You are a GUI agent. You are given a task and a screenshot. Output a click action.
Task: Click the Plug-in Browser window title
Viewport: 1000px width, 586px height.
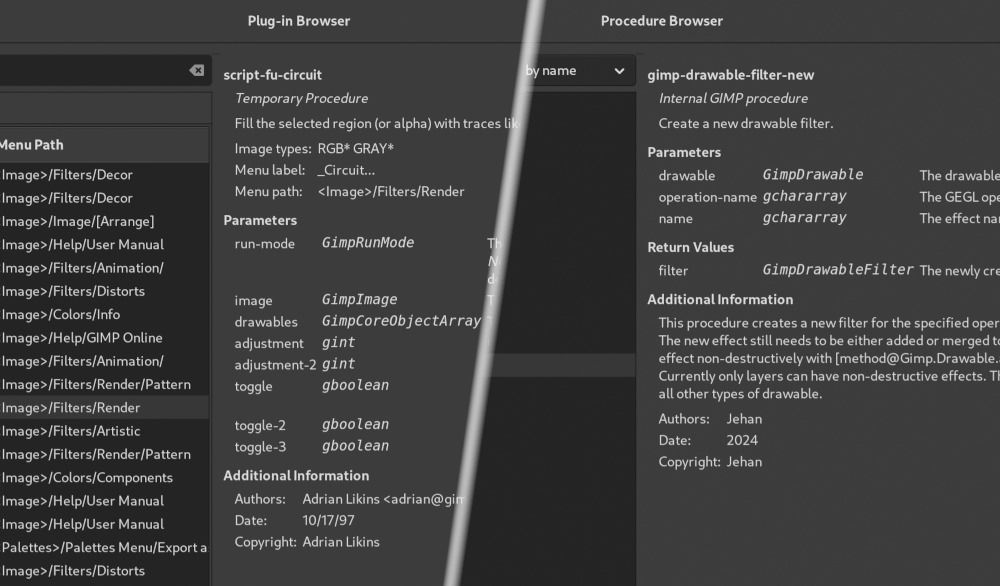pyautogui.click(x=298, y=21)
